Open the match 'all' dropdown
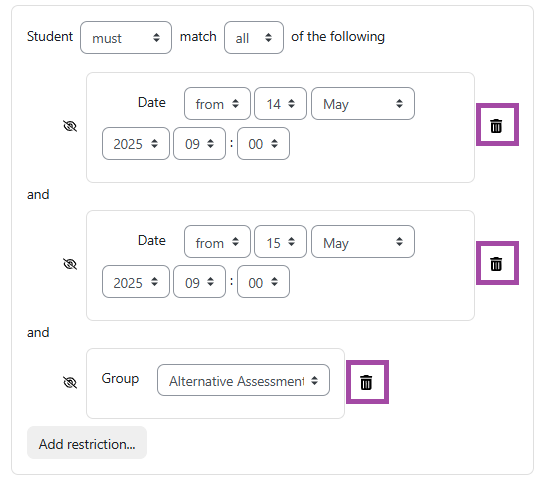The width and height of the screenshot is (543, 482). pos(254,37)
